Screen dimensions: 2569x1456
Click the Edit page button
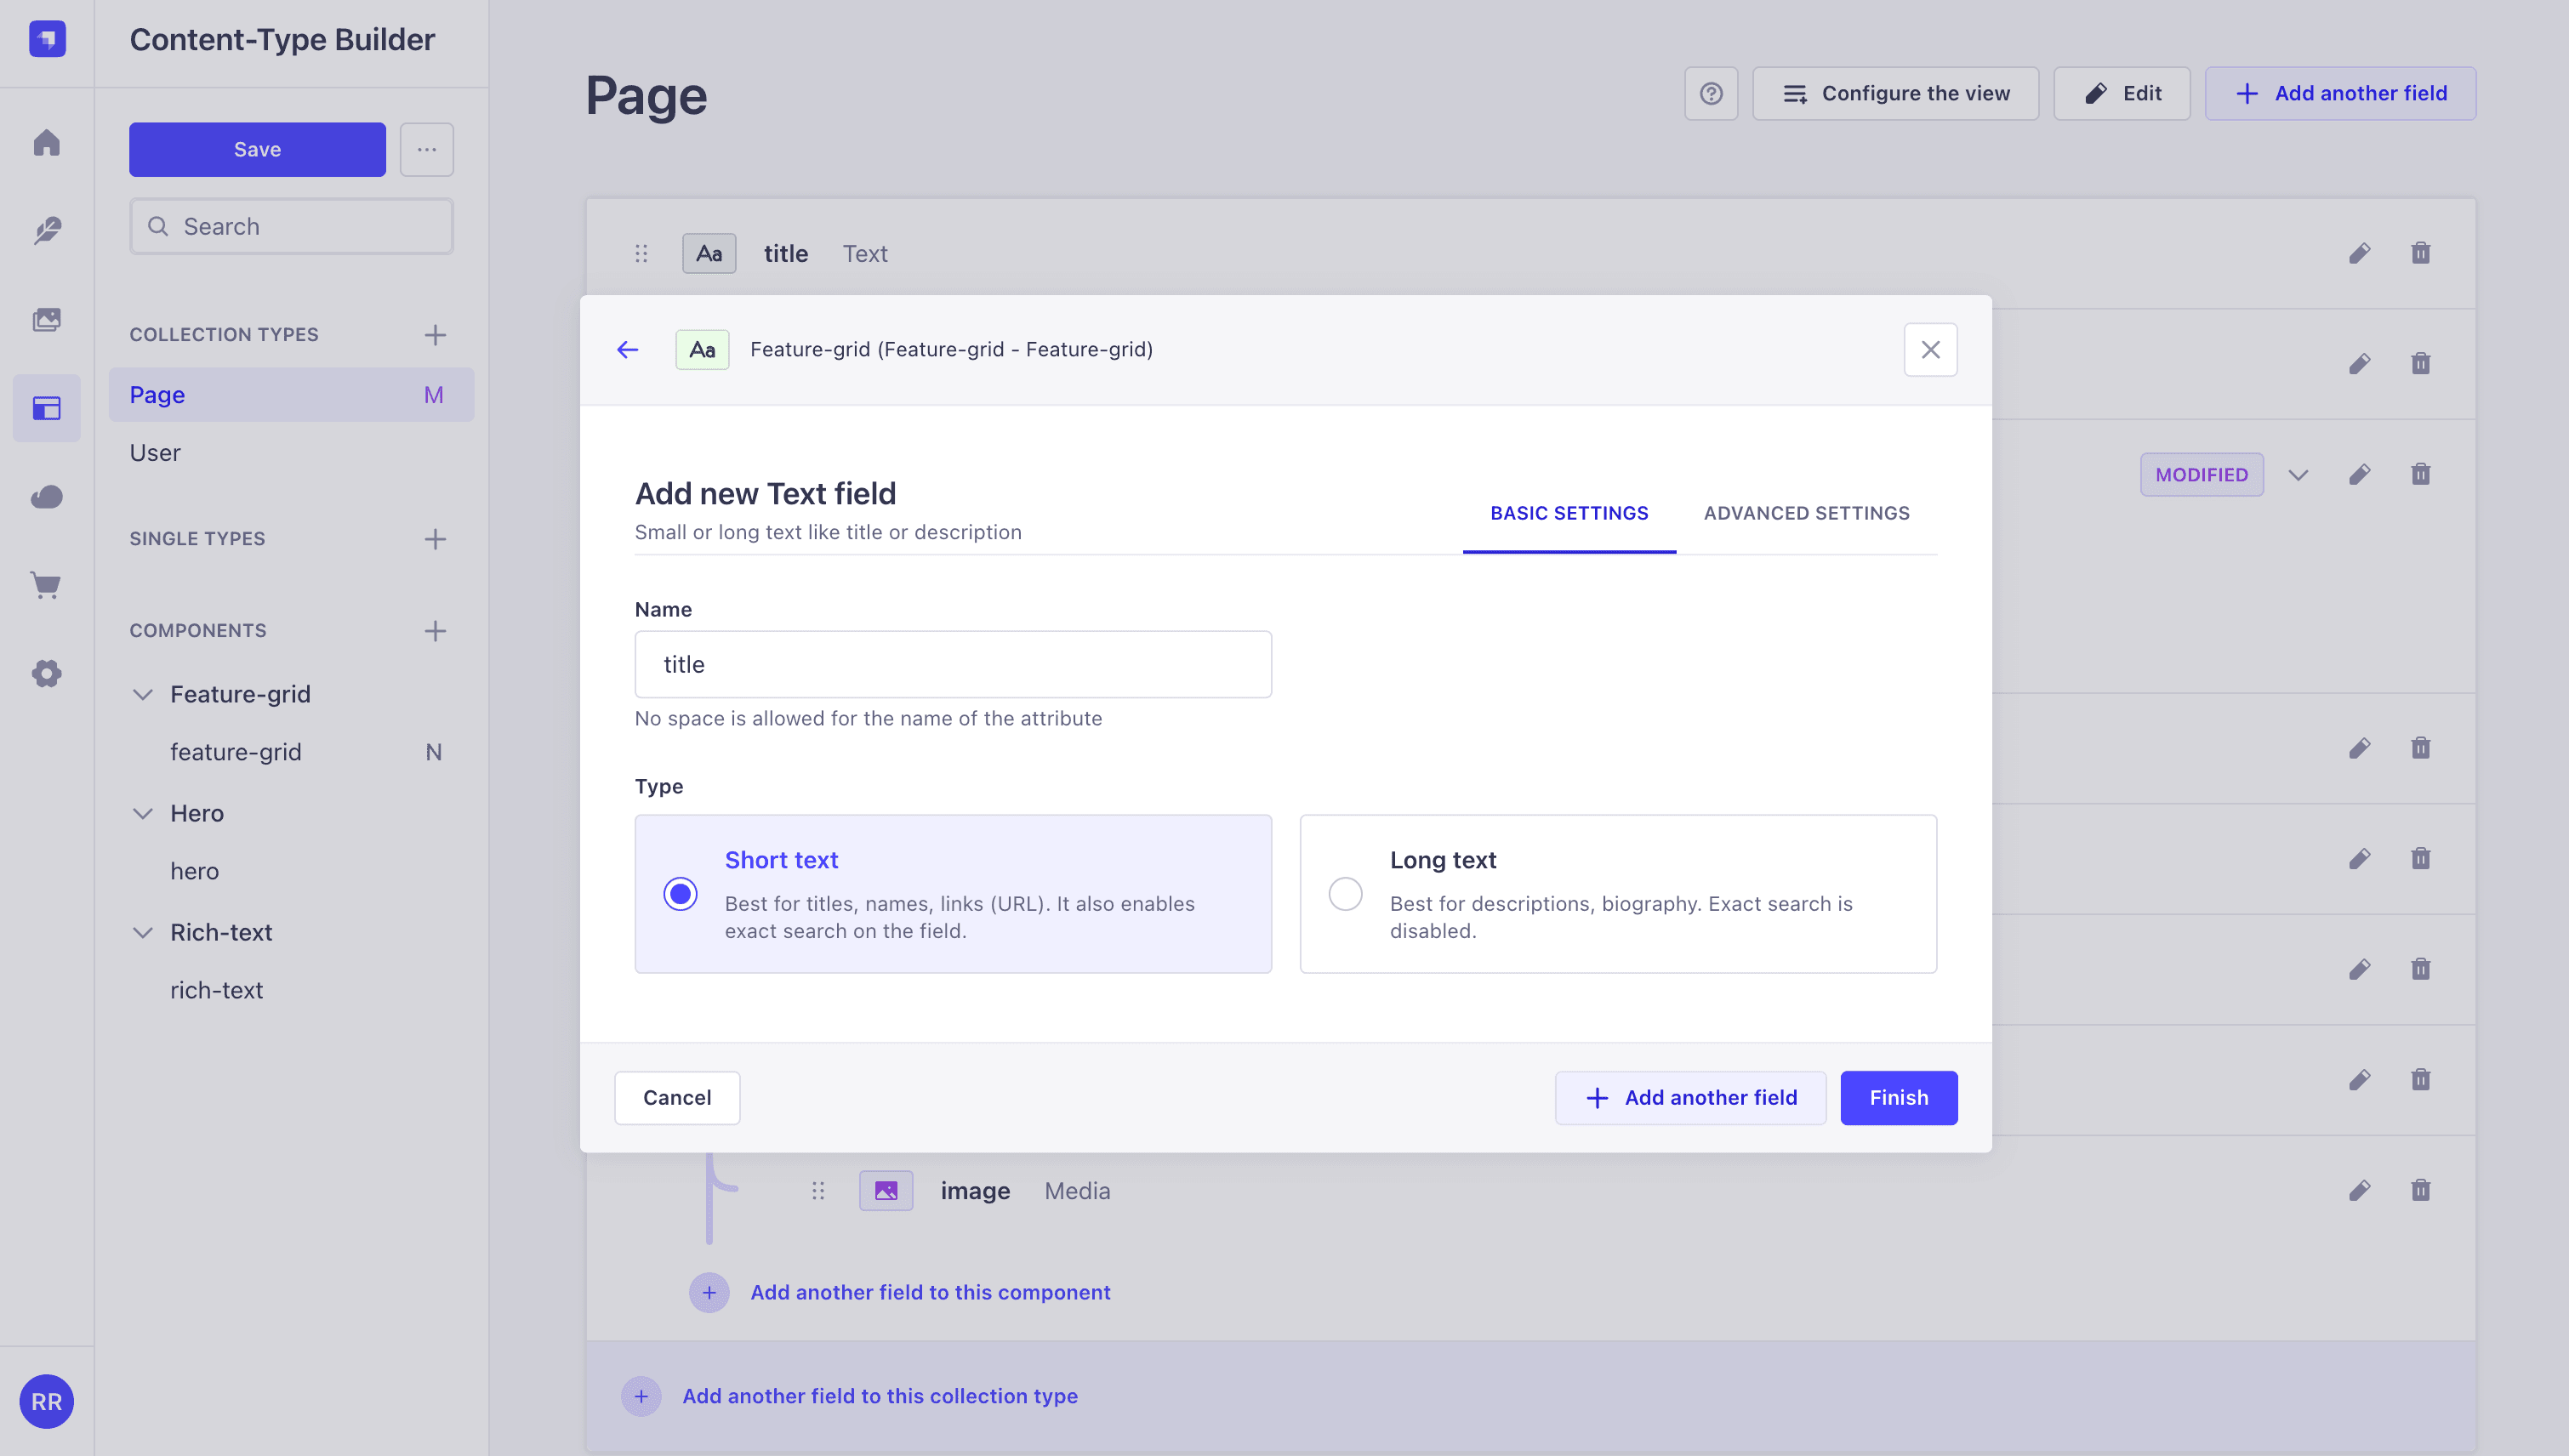tap(2121, 93)
